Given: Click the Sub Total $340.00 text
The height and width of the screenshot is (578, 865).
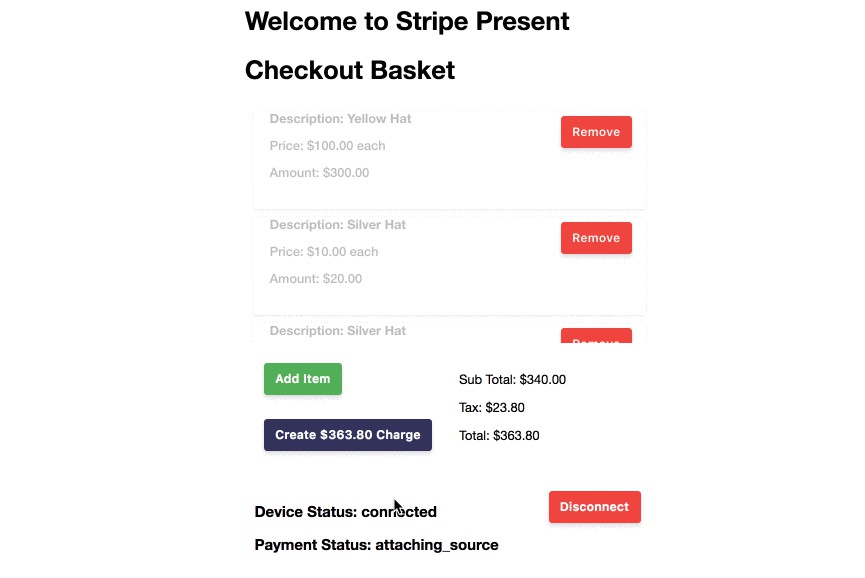Looking at the screenshot, I should point(512,380).
